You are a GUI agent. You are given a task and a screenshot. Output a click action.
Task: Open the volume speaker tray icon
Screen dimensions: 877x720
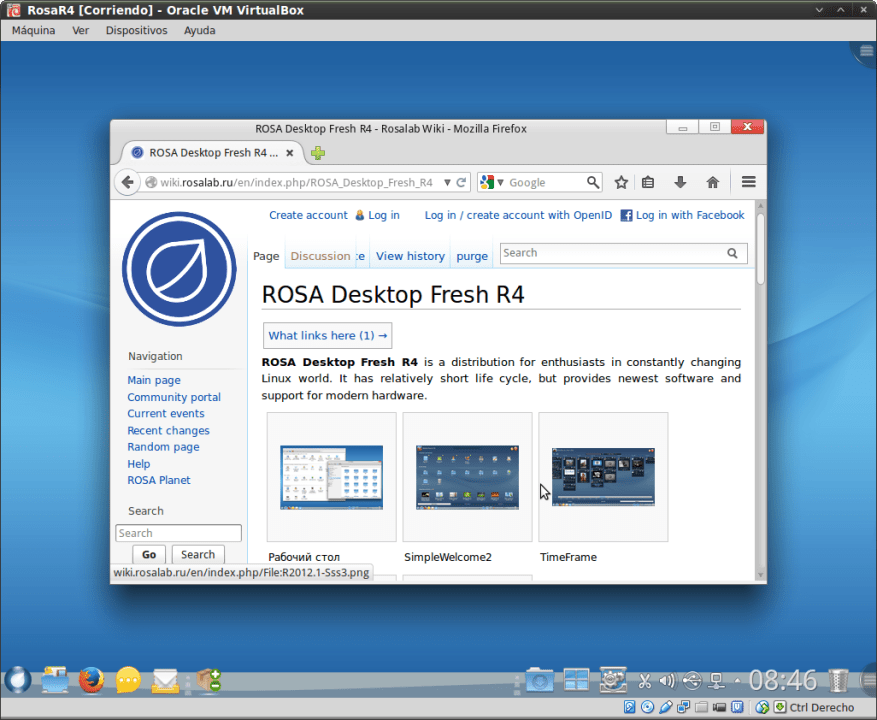(x=666, y=680)
